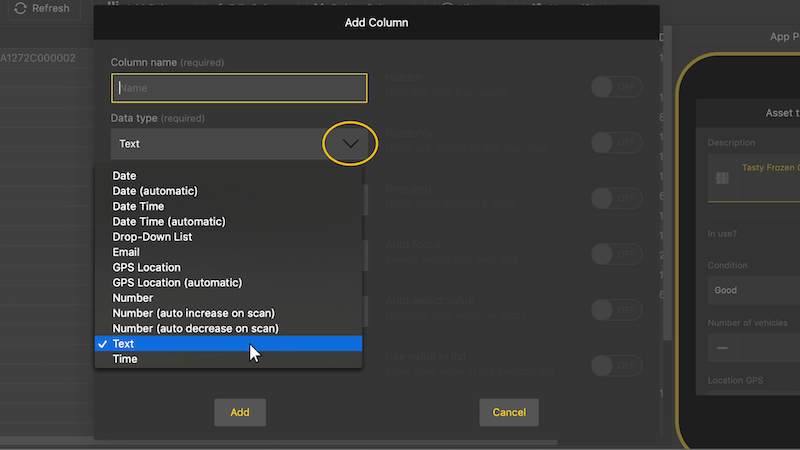Click the Add button in the dialog
The image size is (800, 450).
(x=240, y=412)
